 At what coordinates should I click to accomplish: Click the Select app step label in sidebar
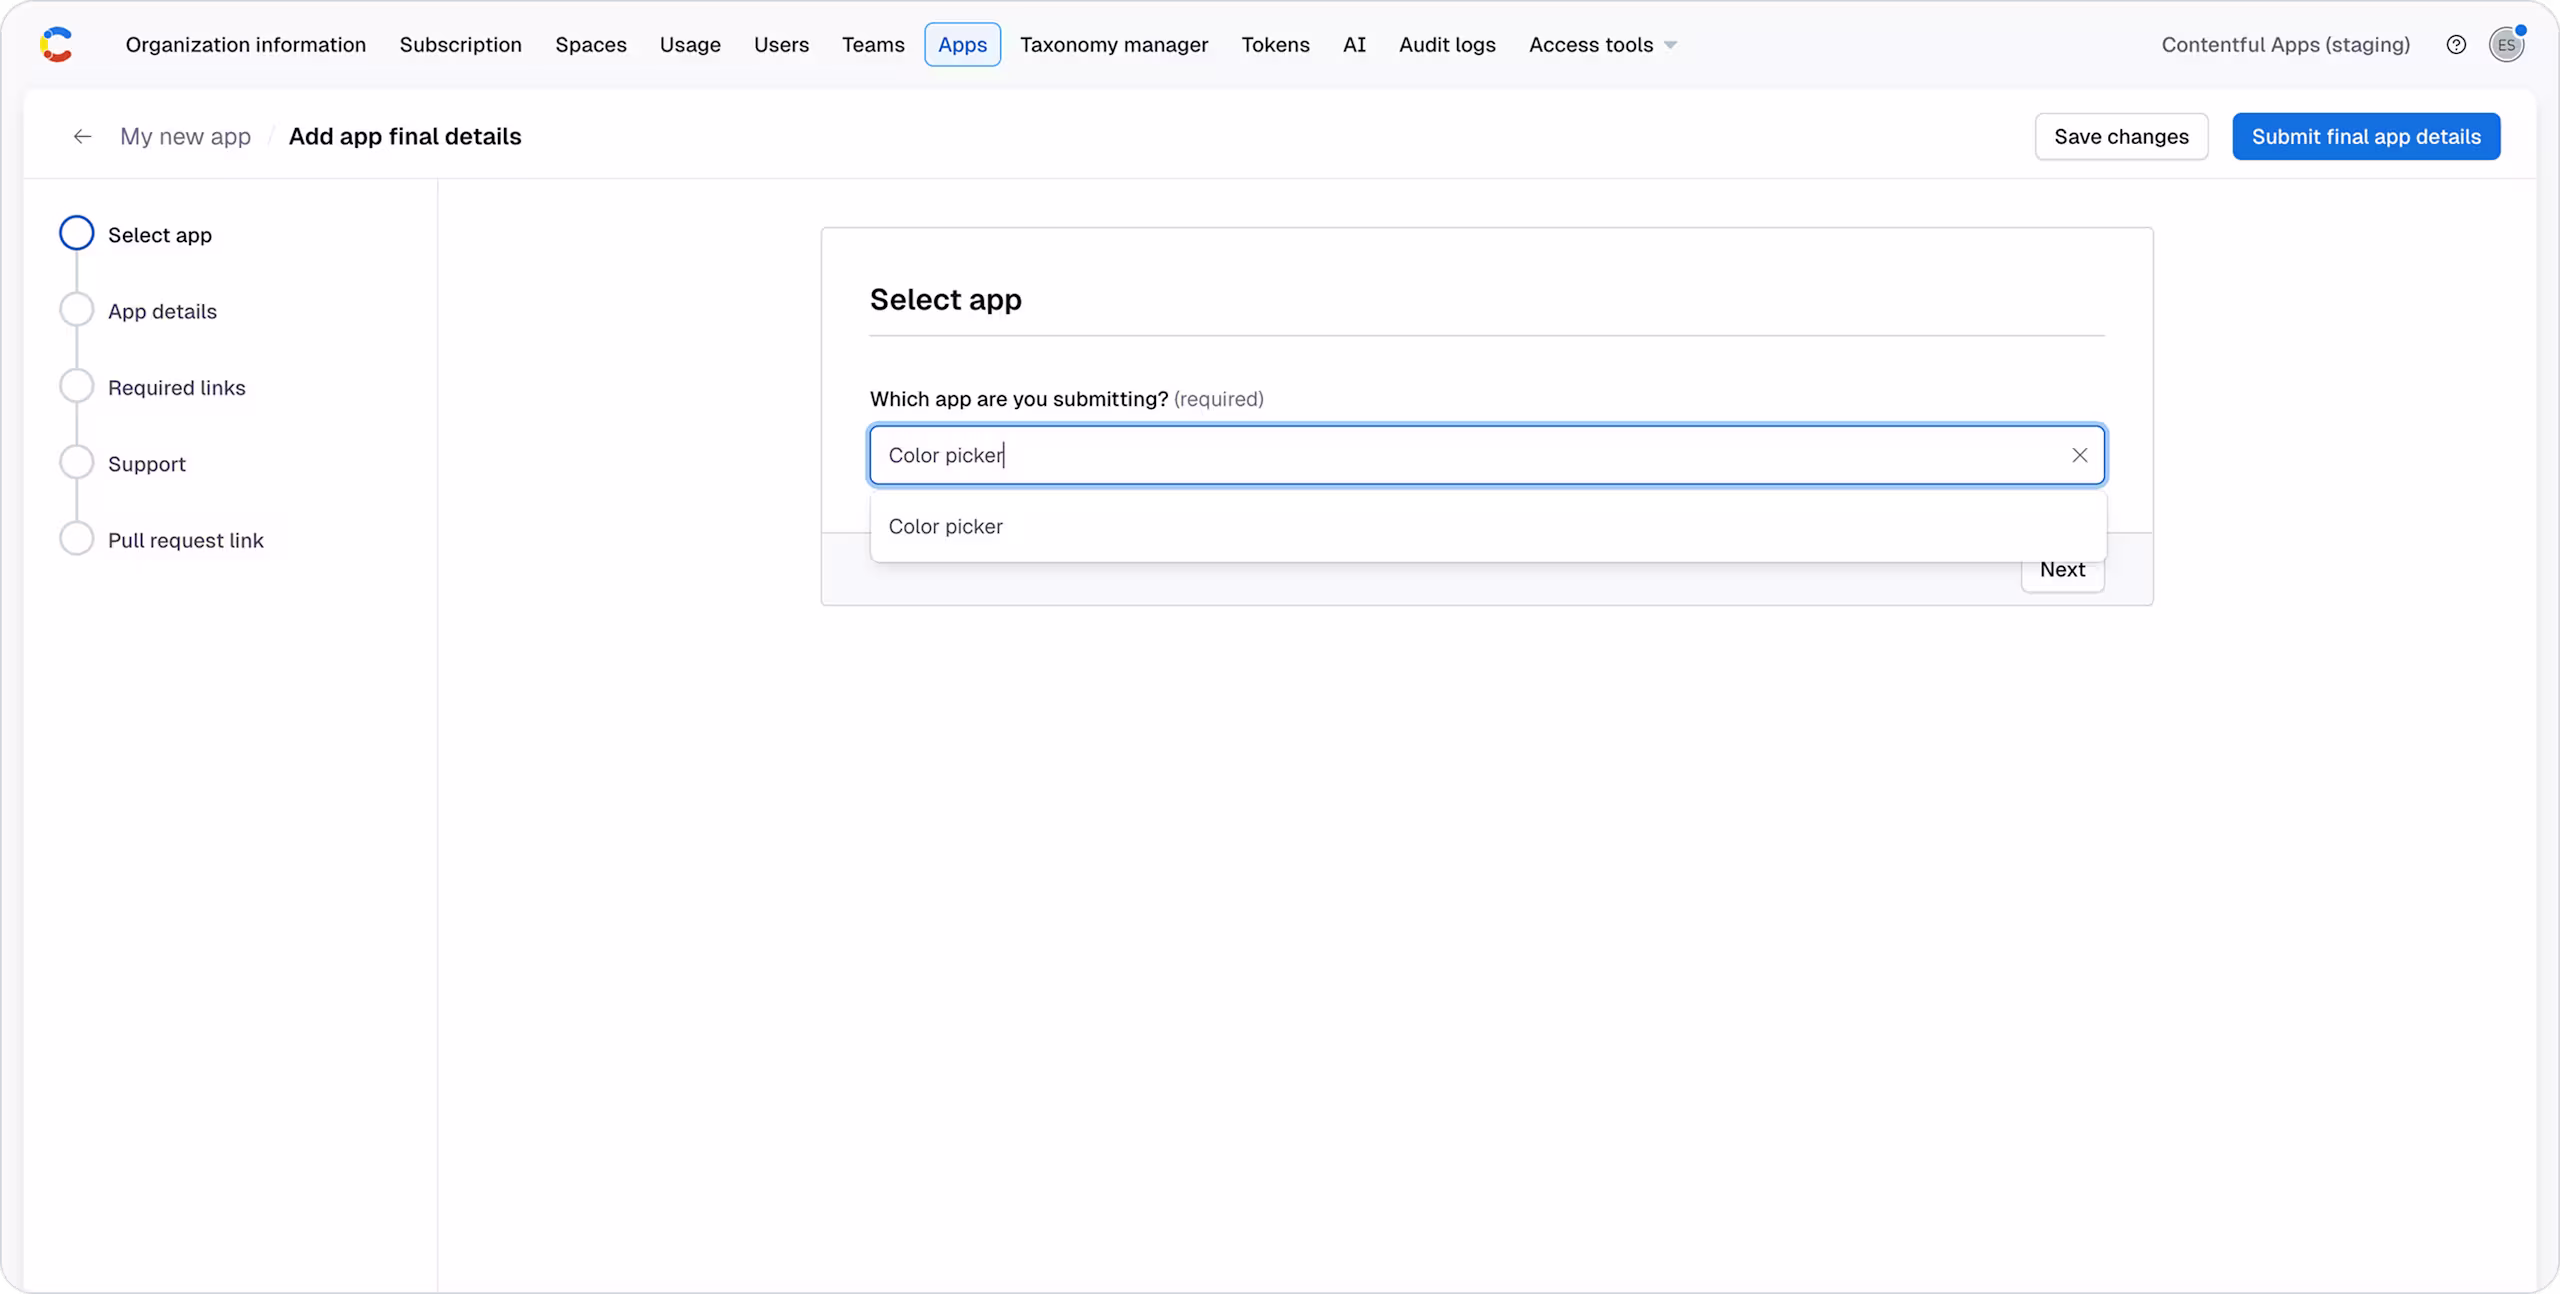[160, 235]
